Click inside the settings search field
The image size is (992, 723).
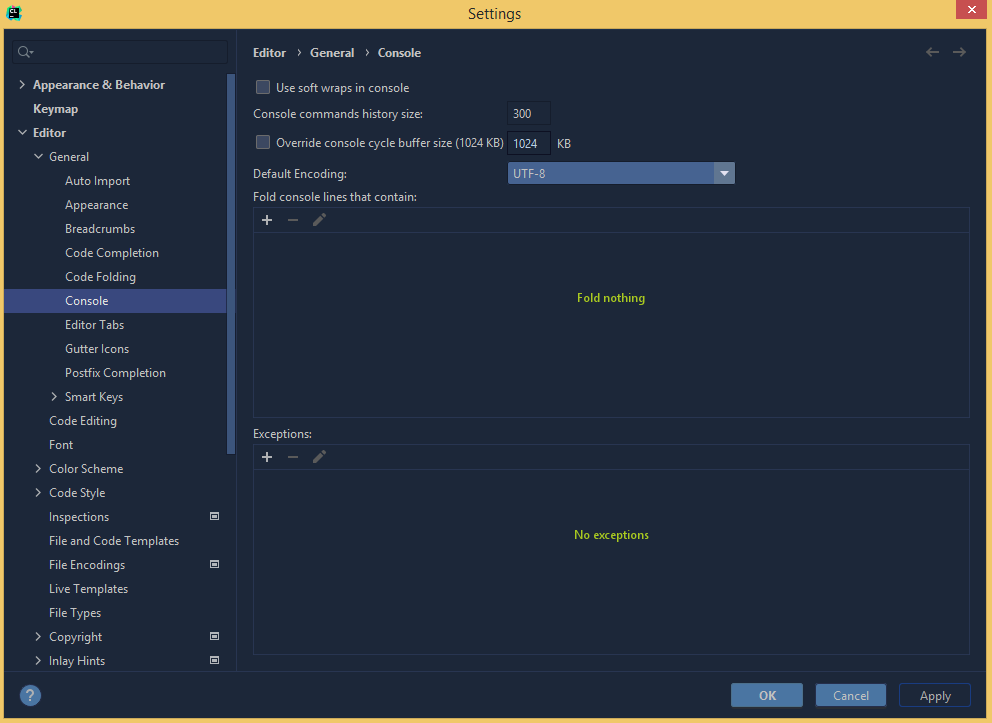pos(120,52)
